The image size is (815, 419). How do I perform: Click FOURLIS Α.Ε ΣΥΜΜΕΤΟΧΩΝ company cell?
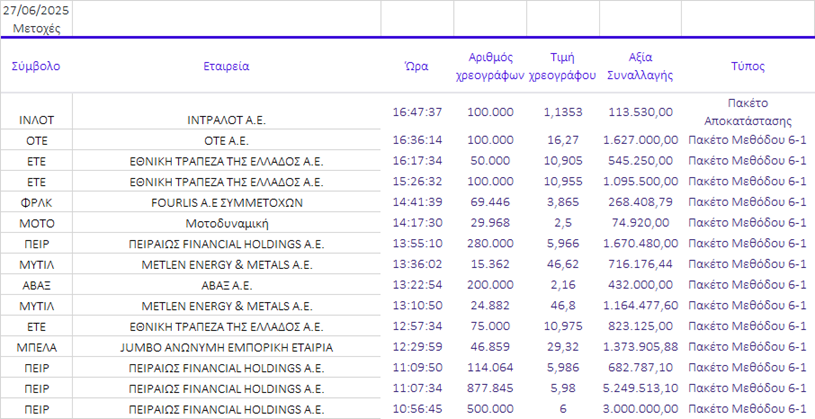227,203
